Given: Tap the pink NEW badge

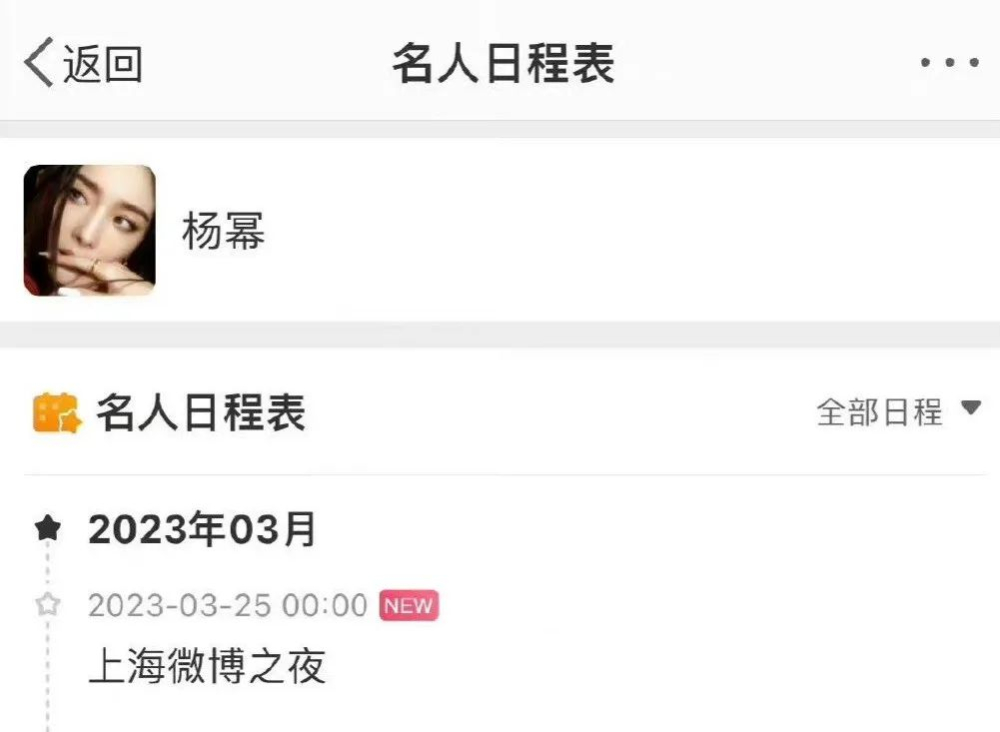Looking at the screenshot, I should pos(409,605).
